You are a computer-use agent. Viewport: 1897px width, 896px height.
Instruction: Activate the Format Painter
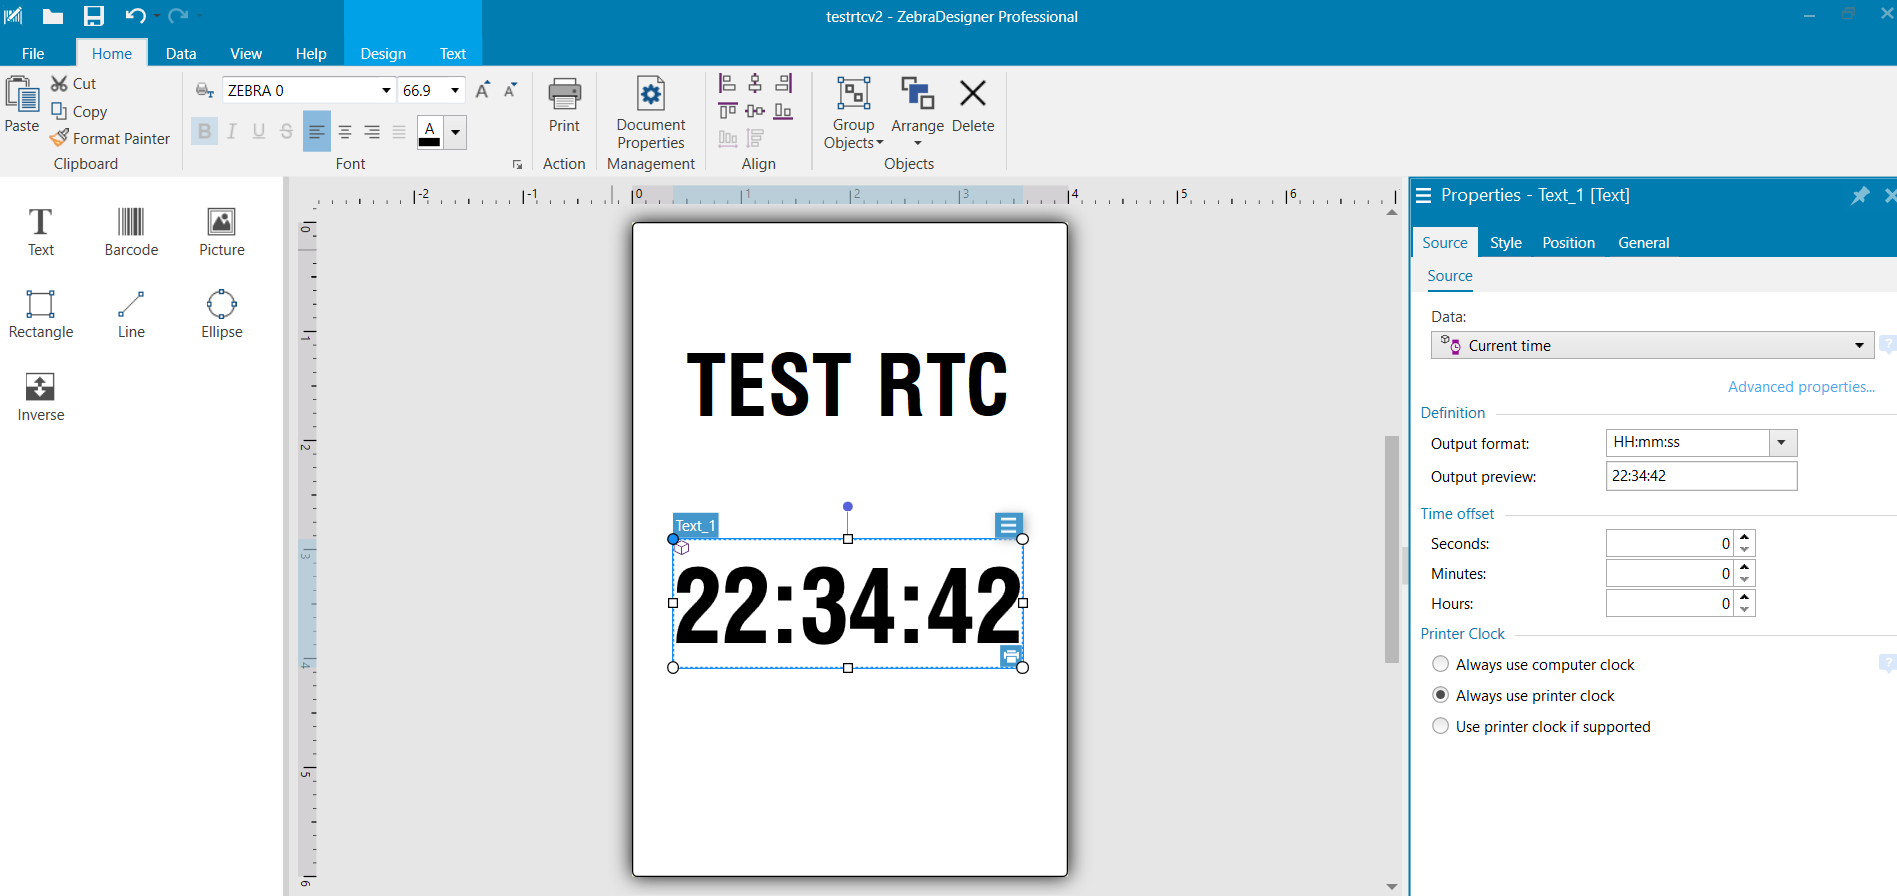(110, 139)
